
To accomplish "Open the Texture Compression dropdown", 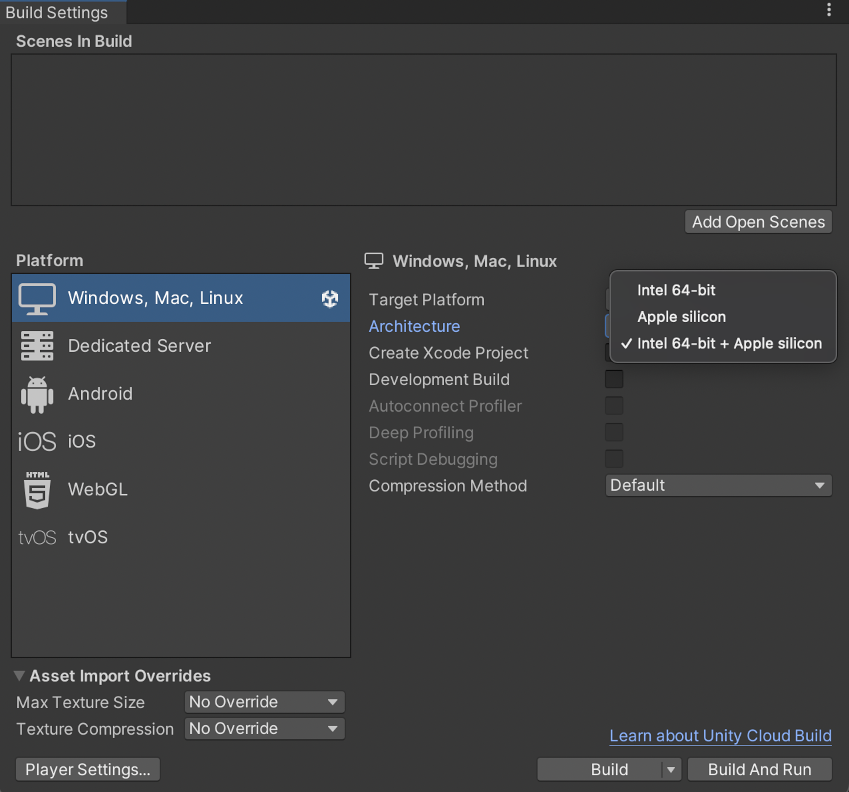I will click(x=264, y=729).
